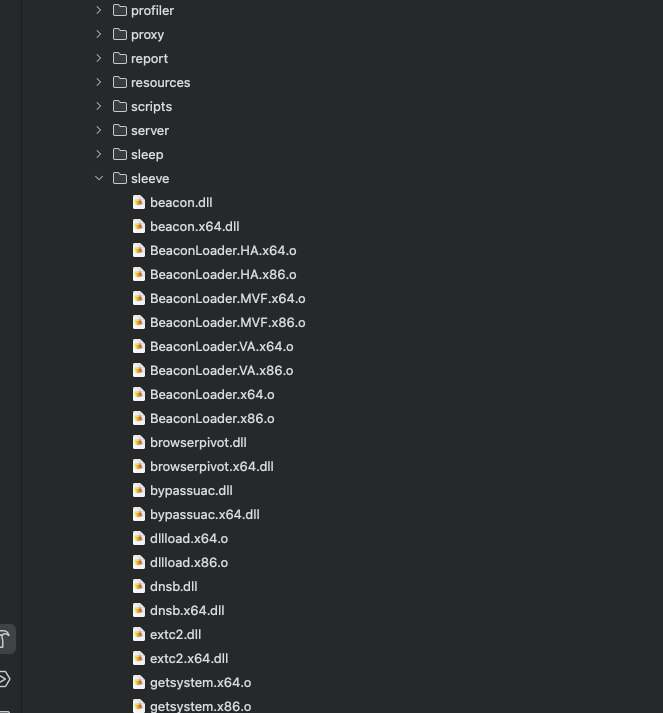Select the report folder label
Viewport: 663px width, 713px height.
[x=149, y=58]
